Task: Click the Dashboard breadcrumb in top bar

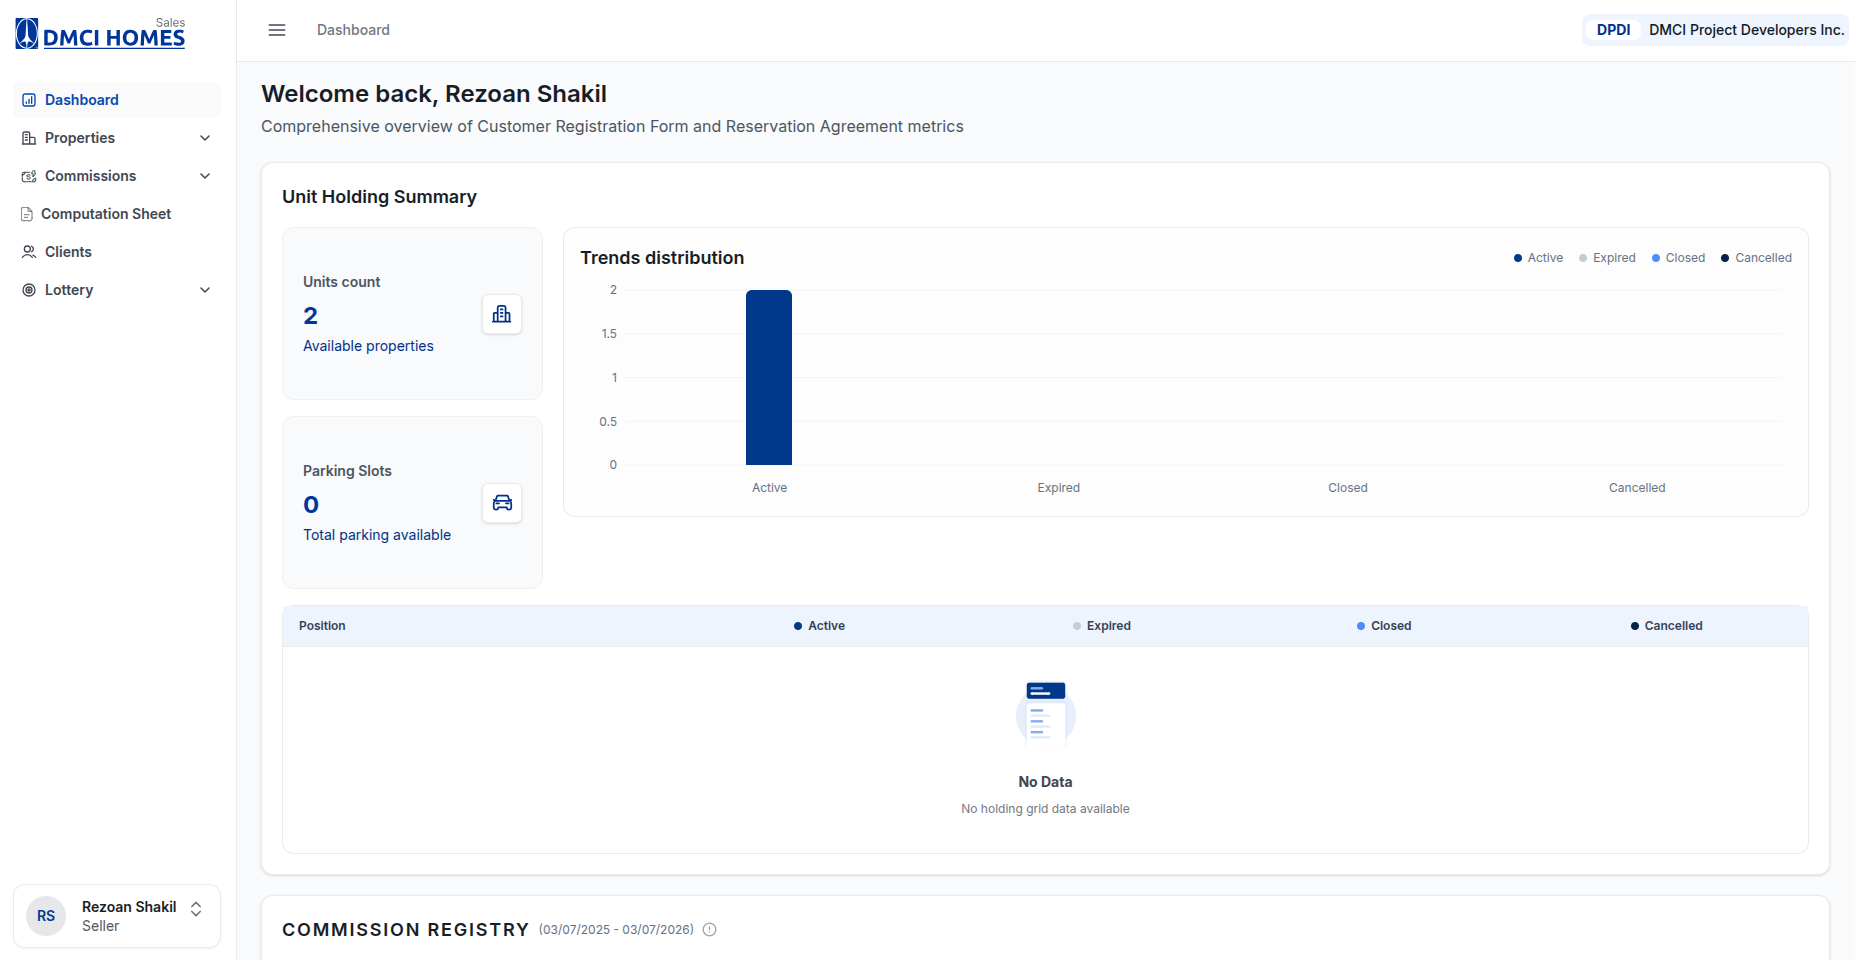Action: tap(353, 30)
